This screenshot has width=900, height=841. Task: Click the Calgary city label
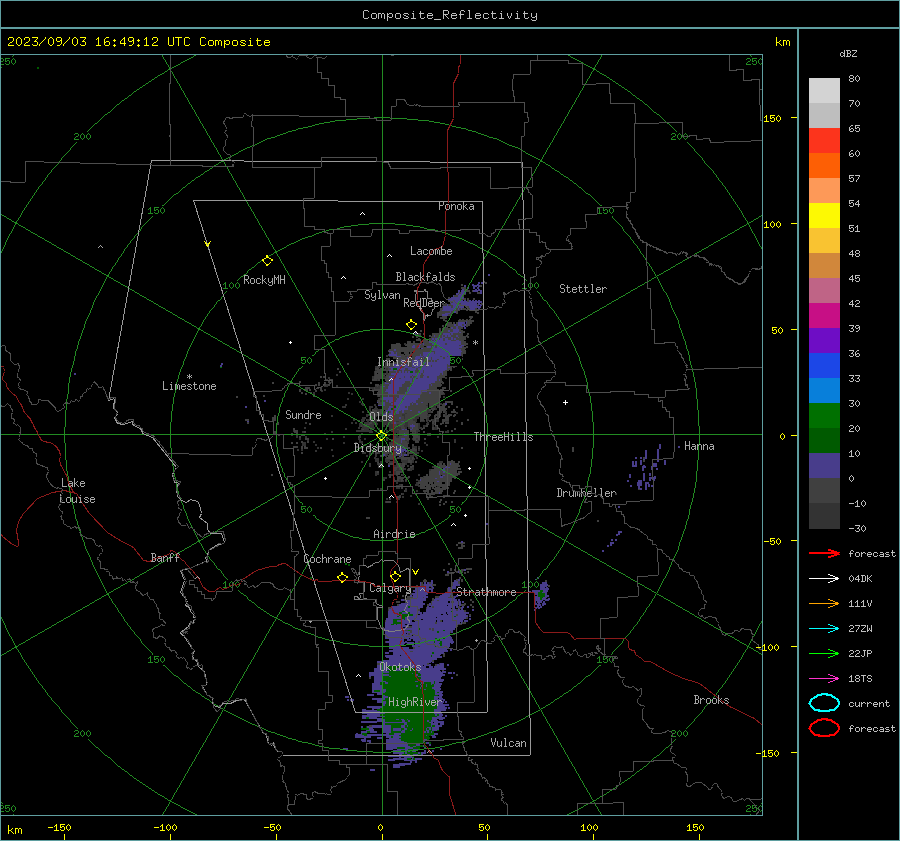tap(390, 588)
